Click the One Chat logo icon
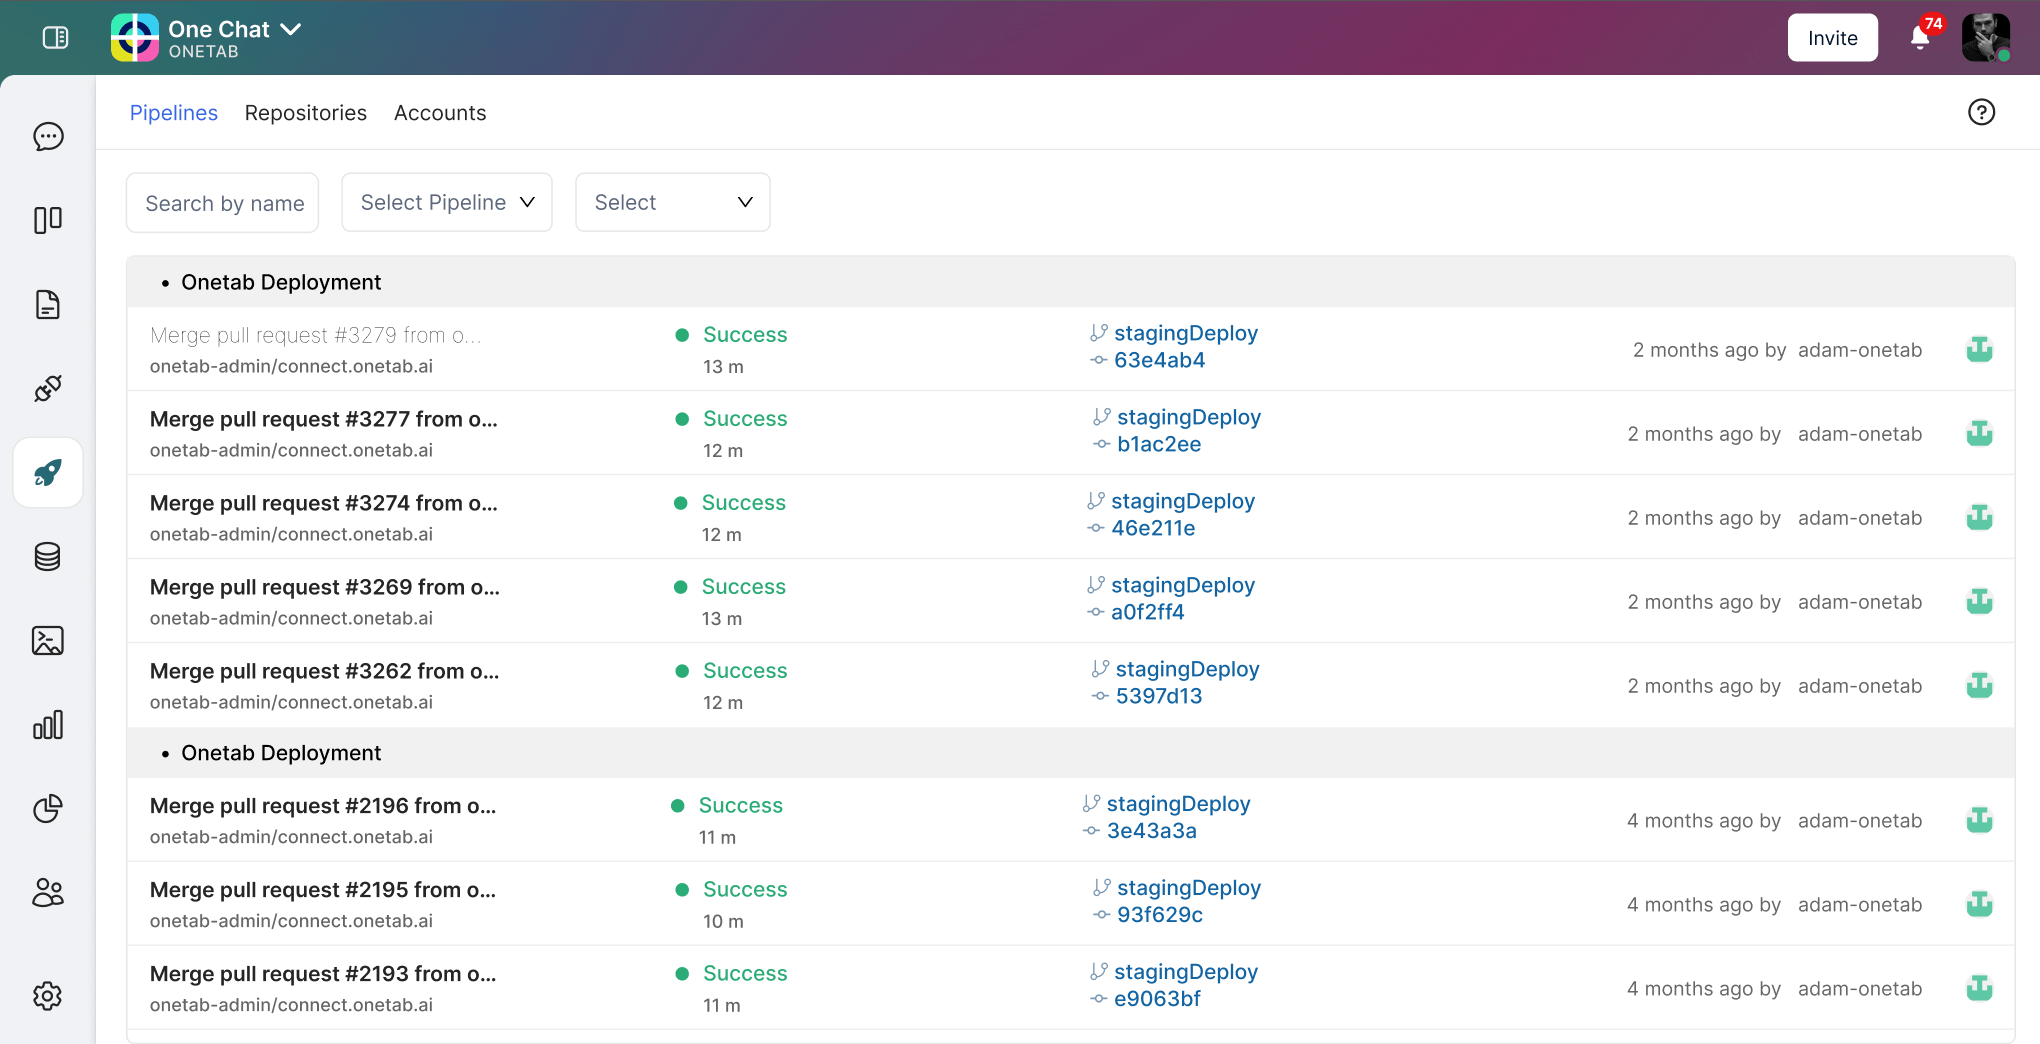This screenshot has width=2040, height=1044. pos(135,38)
